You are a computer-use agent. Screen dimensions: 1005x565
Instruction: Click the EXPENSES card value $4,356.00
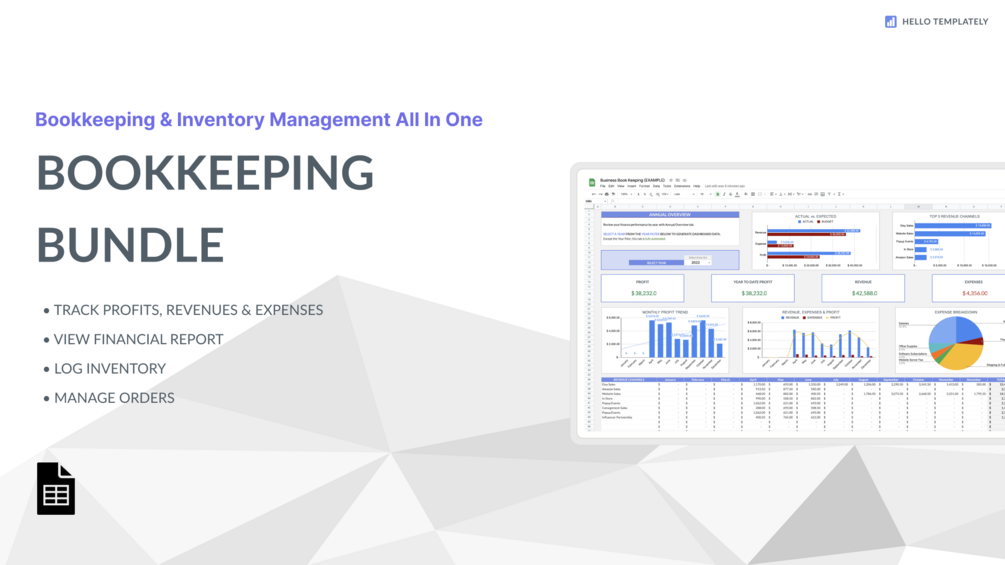(x=974, y=293)
